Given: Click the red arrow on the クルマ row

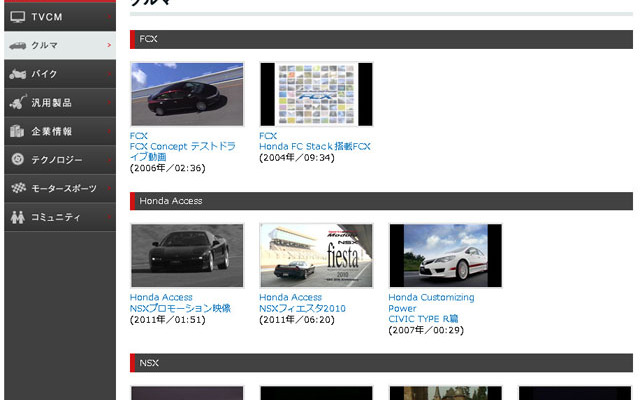Looking at the screenshot, I should click(x=109, y=45).
